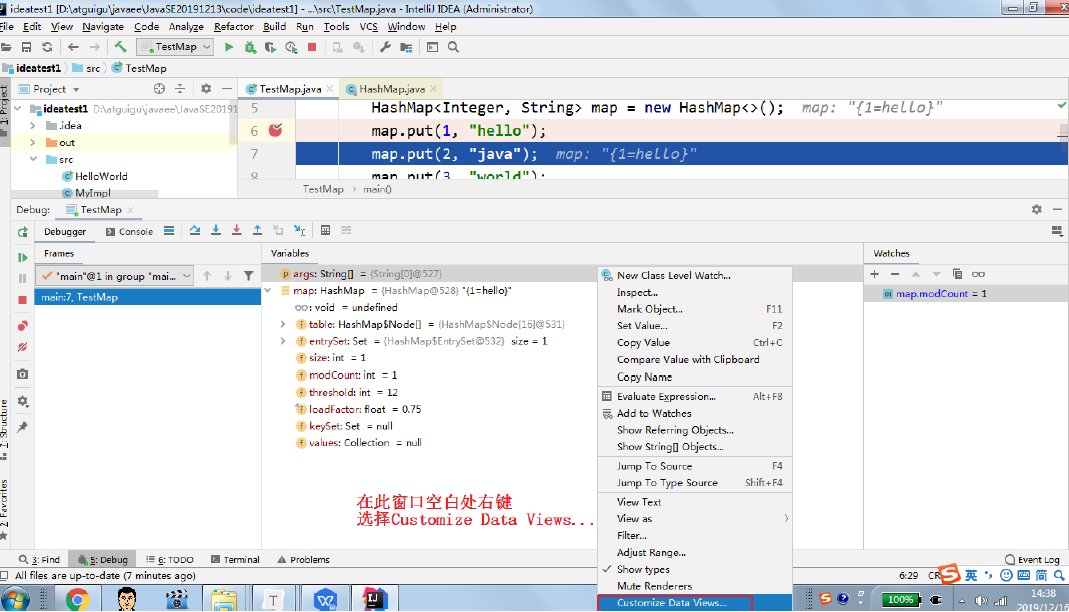
Task: Open the Analyze menu
Action: click(x=186, y=27)
